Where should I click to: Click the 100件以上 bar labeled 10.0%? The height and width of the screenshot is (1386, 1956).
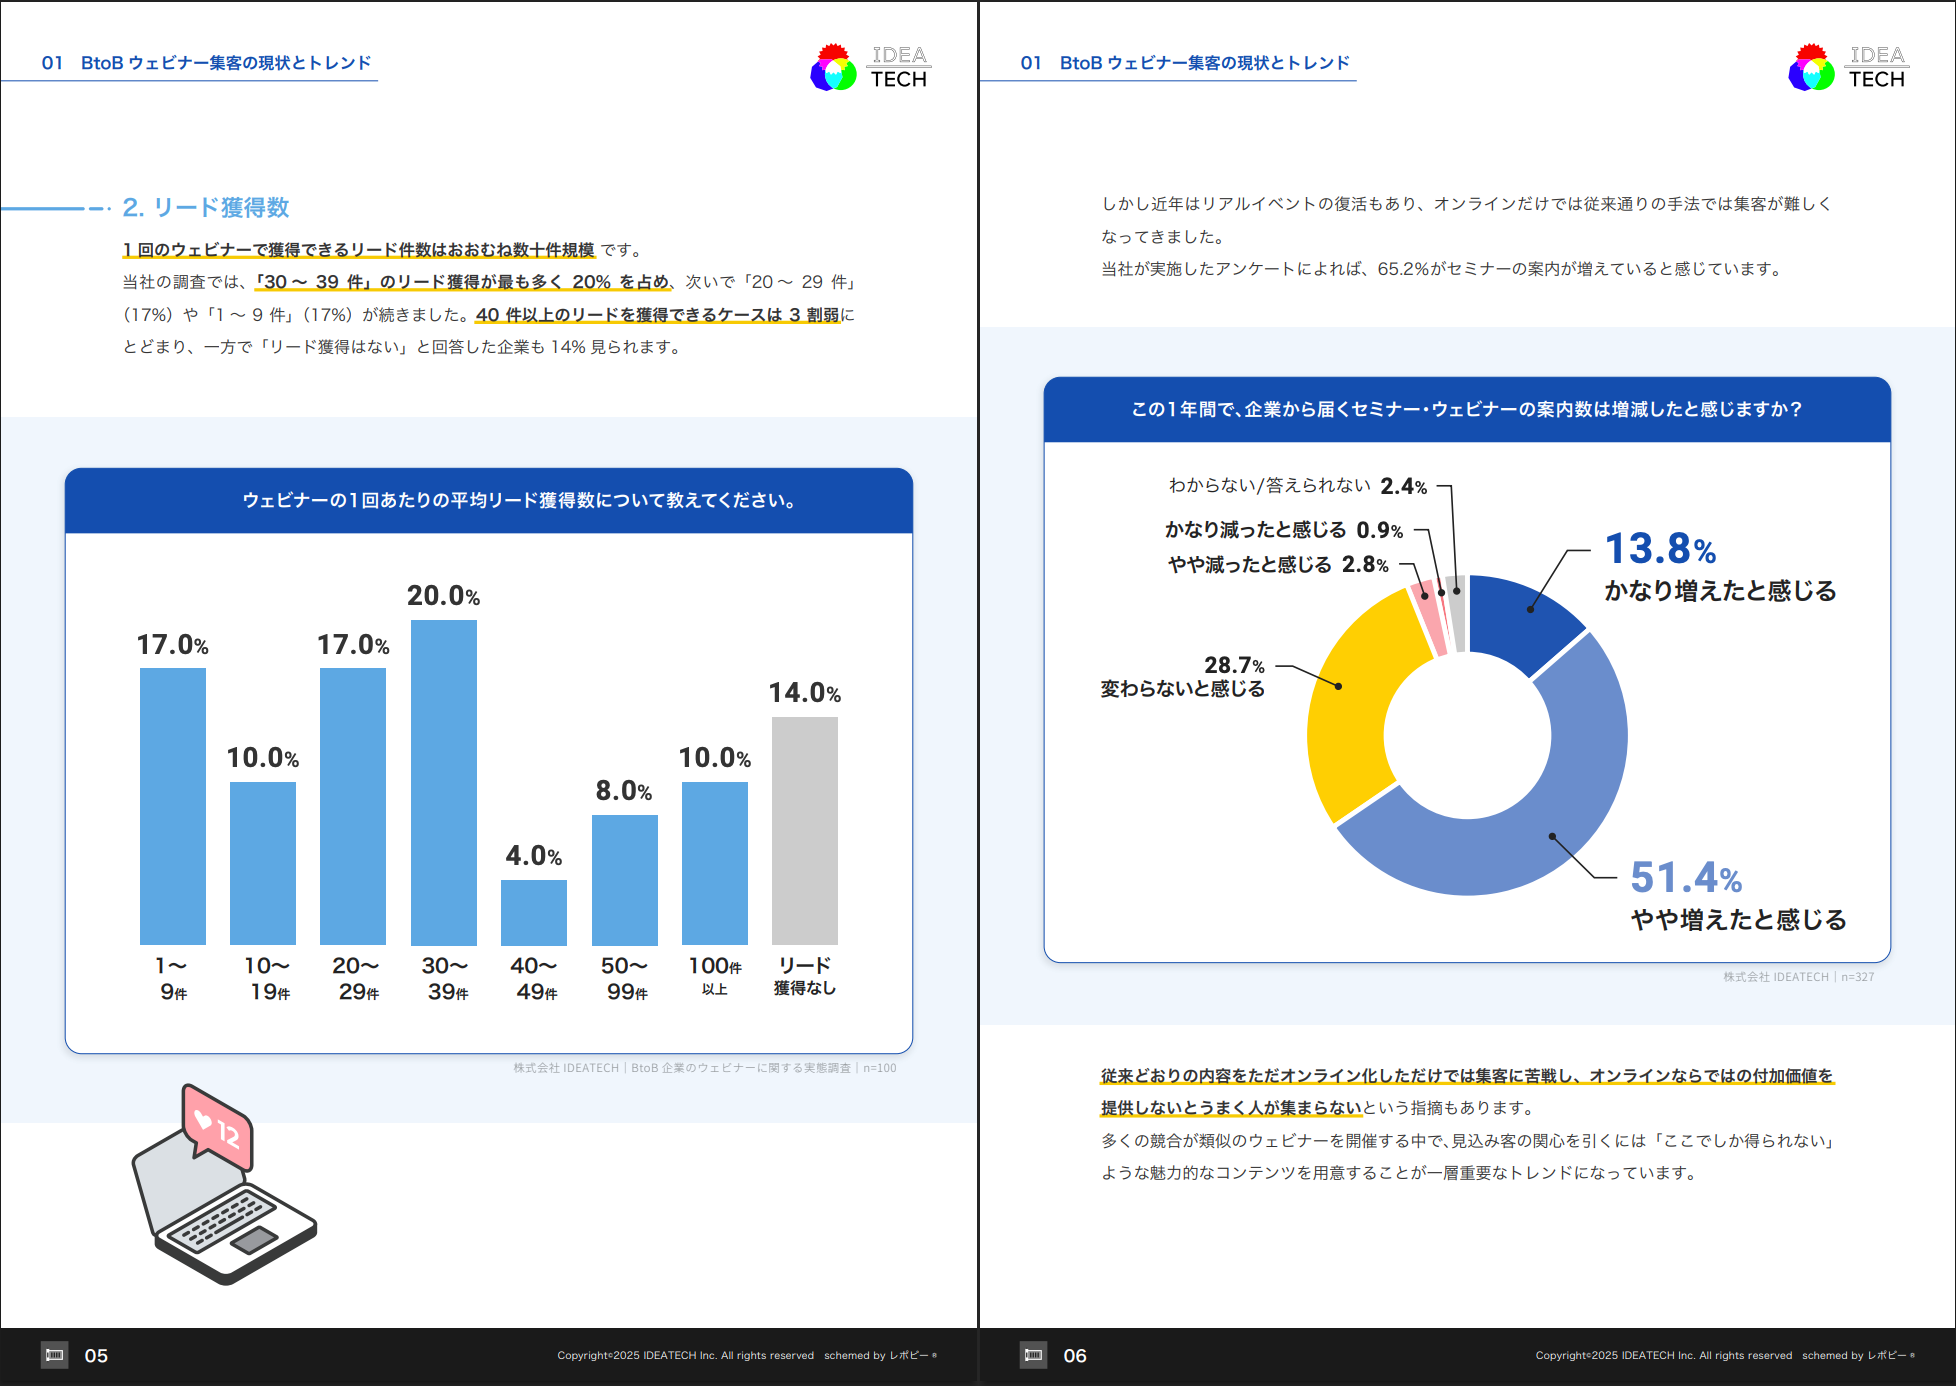(714, 862)
